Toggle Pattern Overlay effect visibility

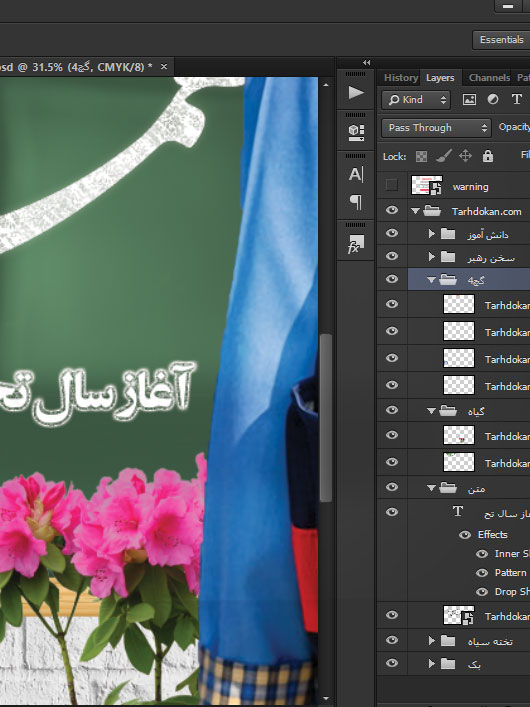[482, 573]
